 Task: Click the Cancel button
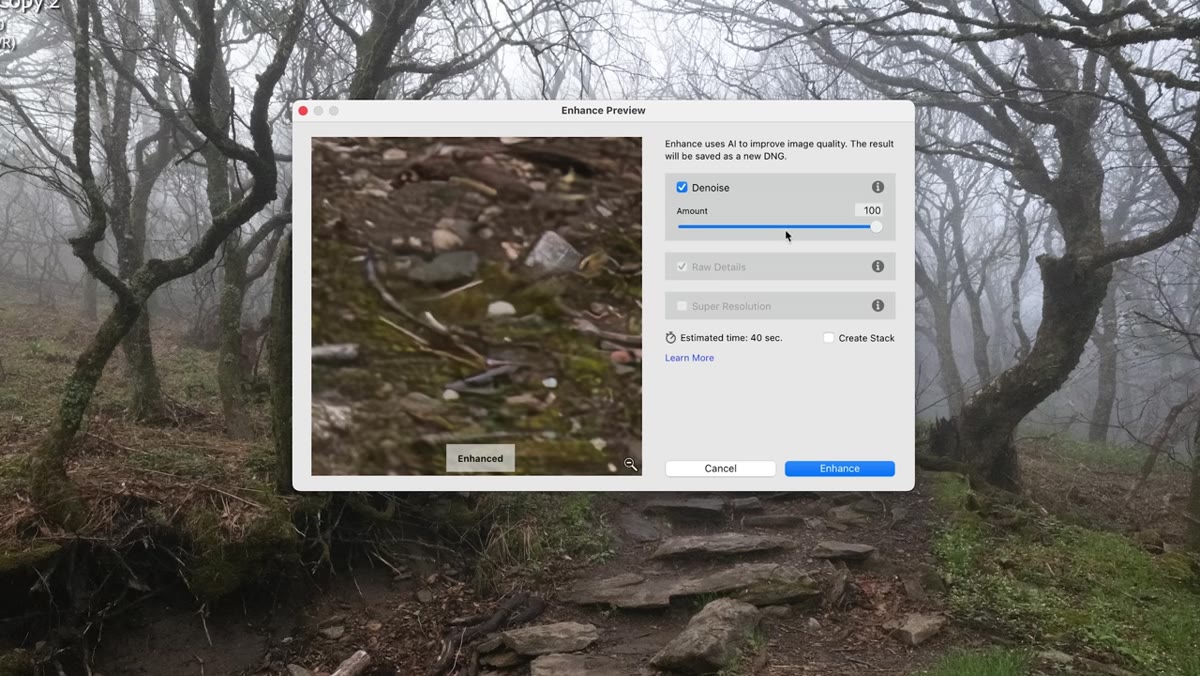click(720, 468)
